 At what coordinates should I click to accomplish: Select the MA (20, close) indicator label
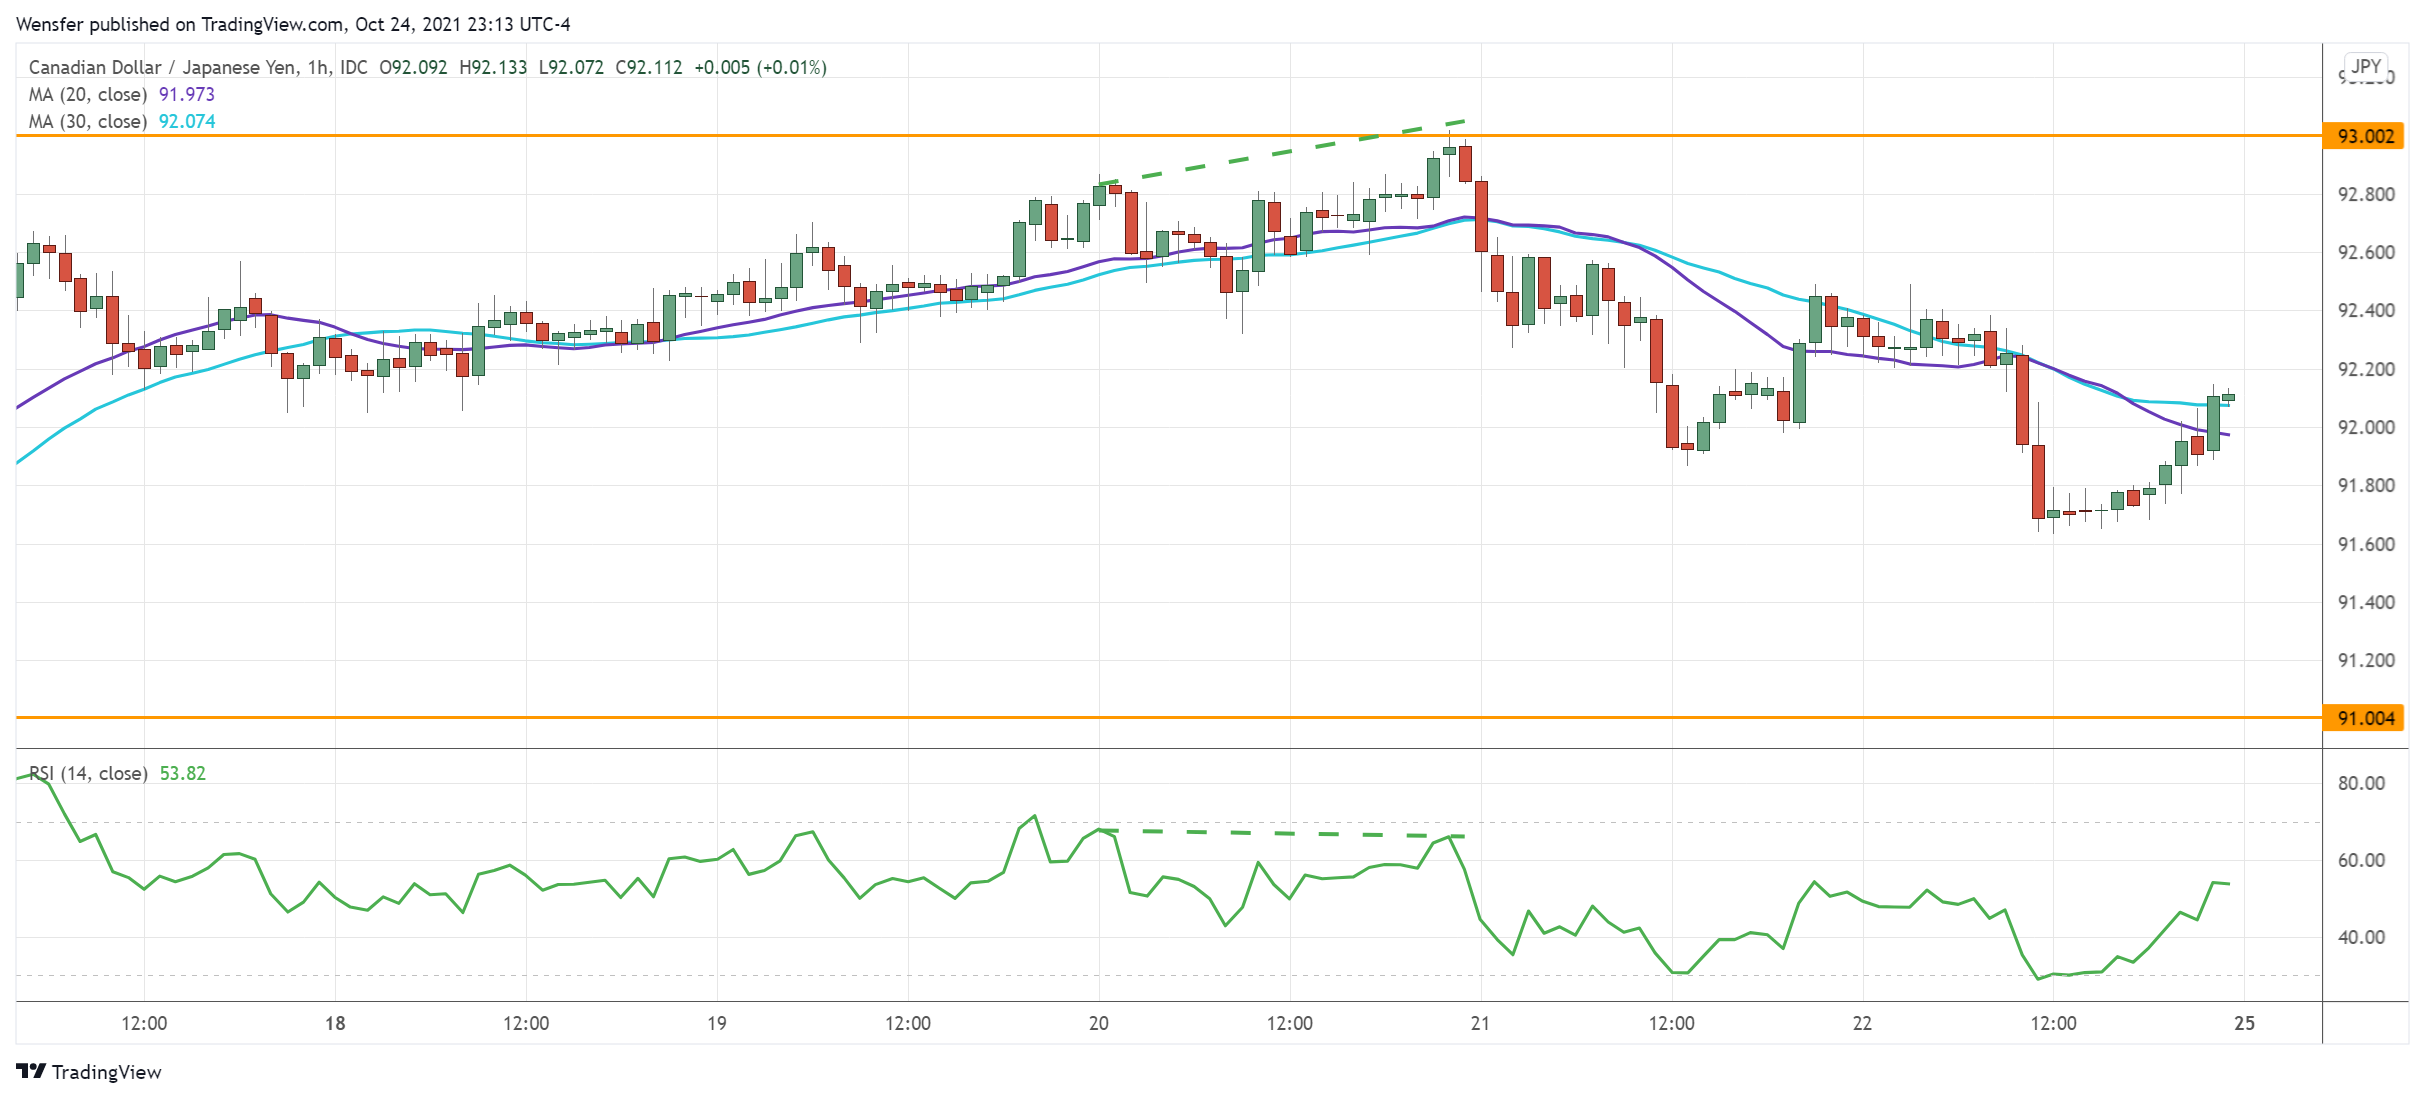click(88, 94)
